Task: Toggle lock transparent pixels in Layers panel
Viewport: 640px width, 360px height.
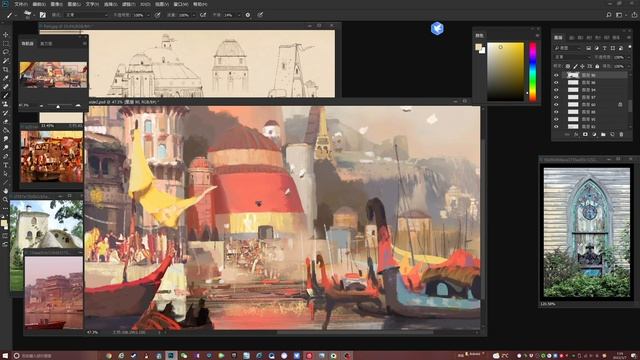Action: pyautogui.click(x=567, y=66)
